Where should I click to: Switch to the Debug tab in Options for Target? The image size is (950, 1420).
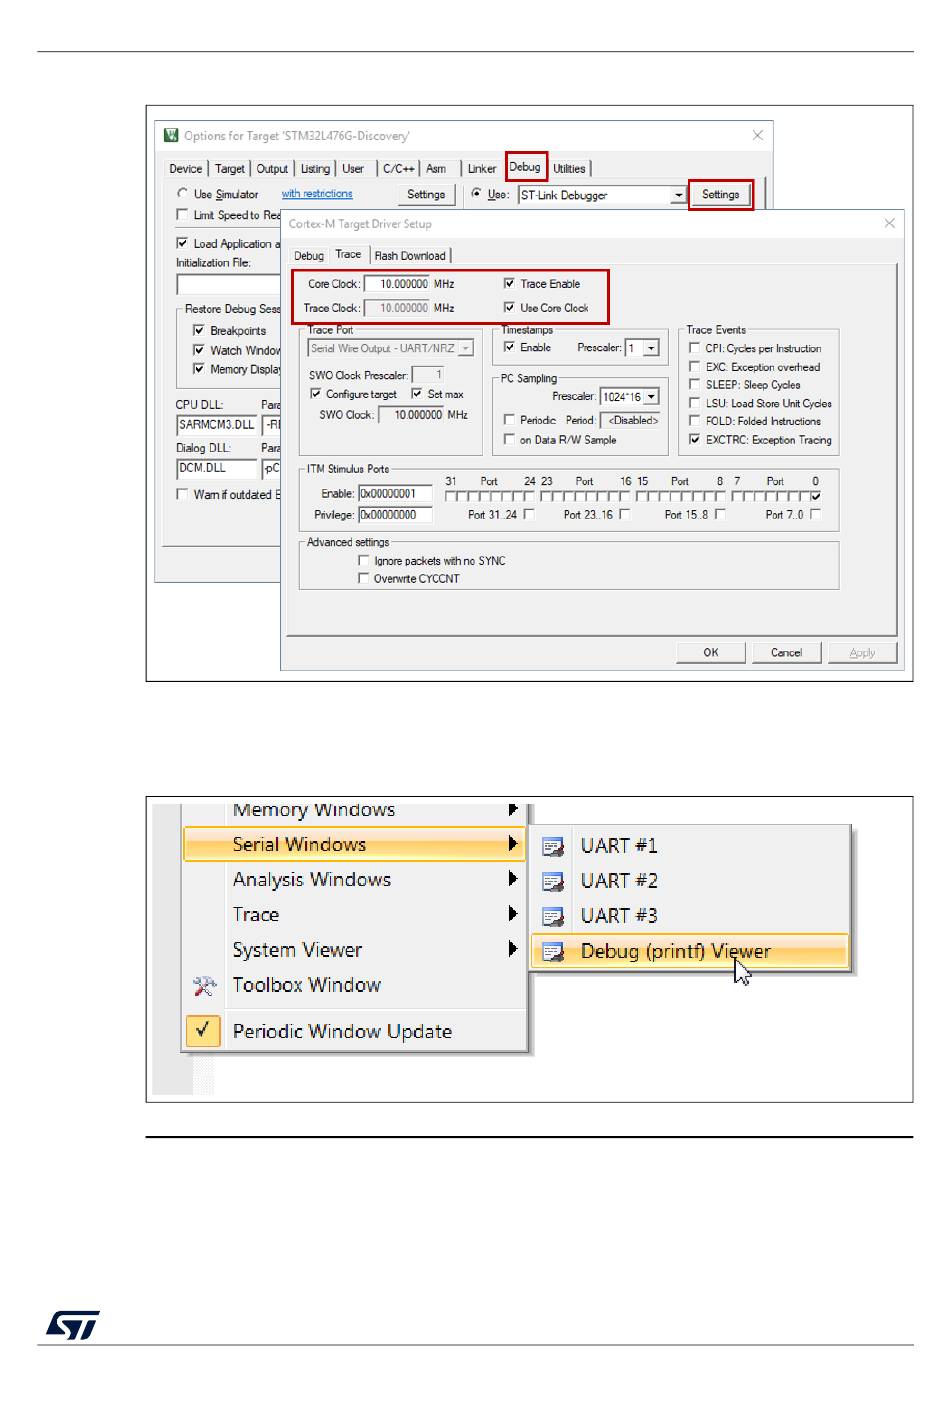pos(526,167)
